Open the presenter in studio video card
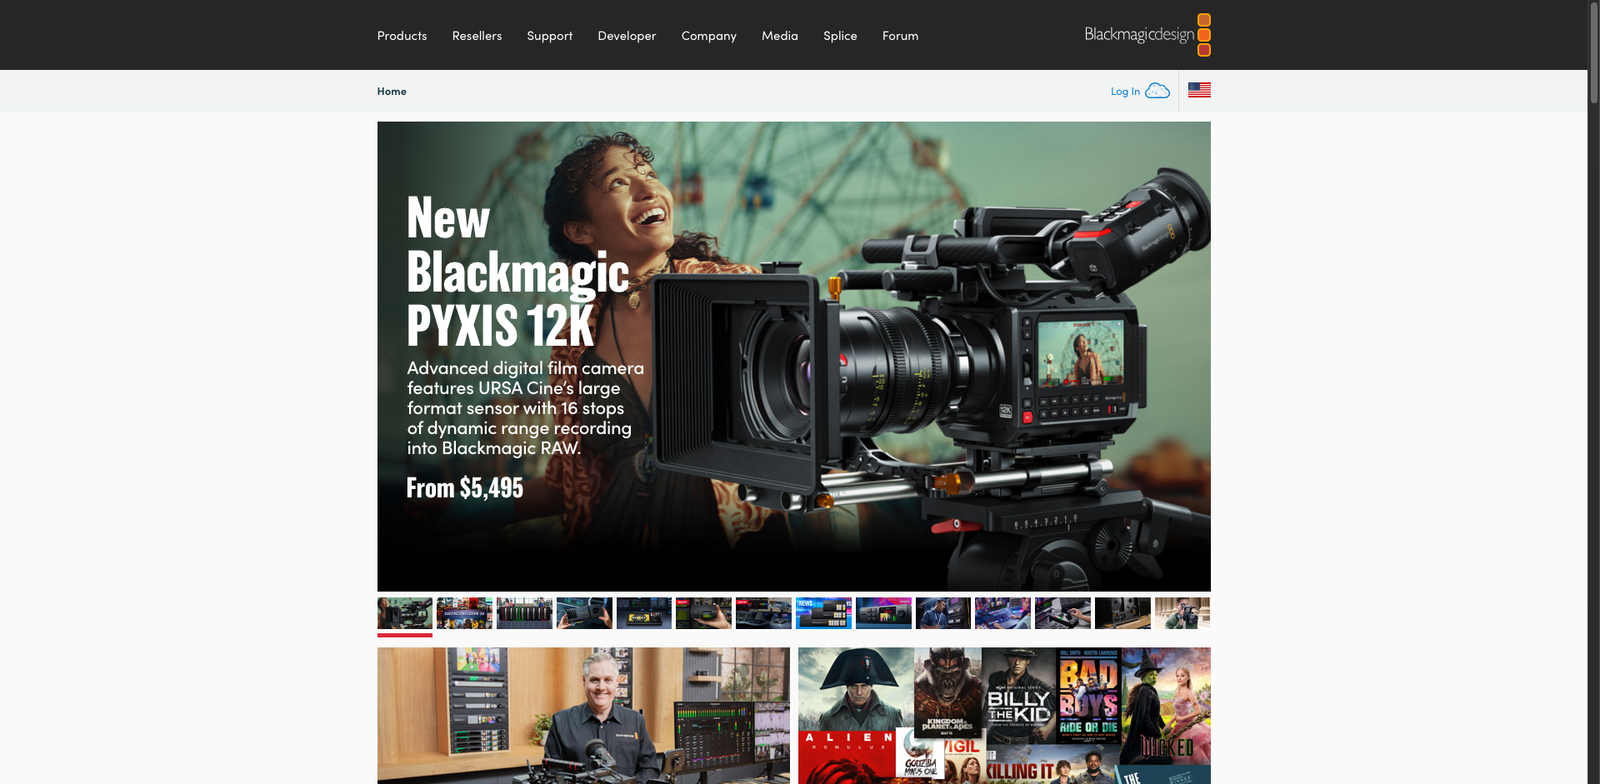Viewport: 1600px width, 784px height. pos(583,716)
